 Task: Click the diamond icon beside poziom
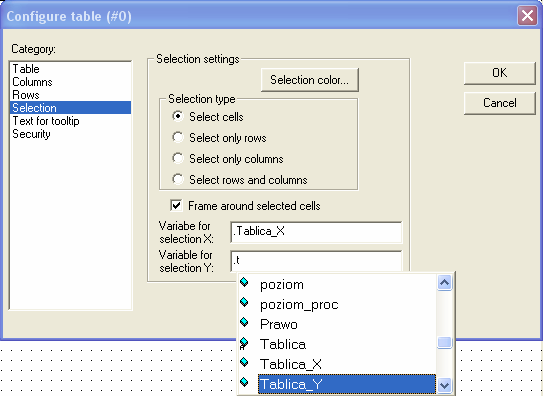coord(244,282)
